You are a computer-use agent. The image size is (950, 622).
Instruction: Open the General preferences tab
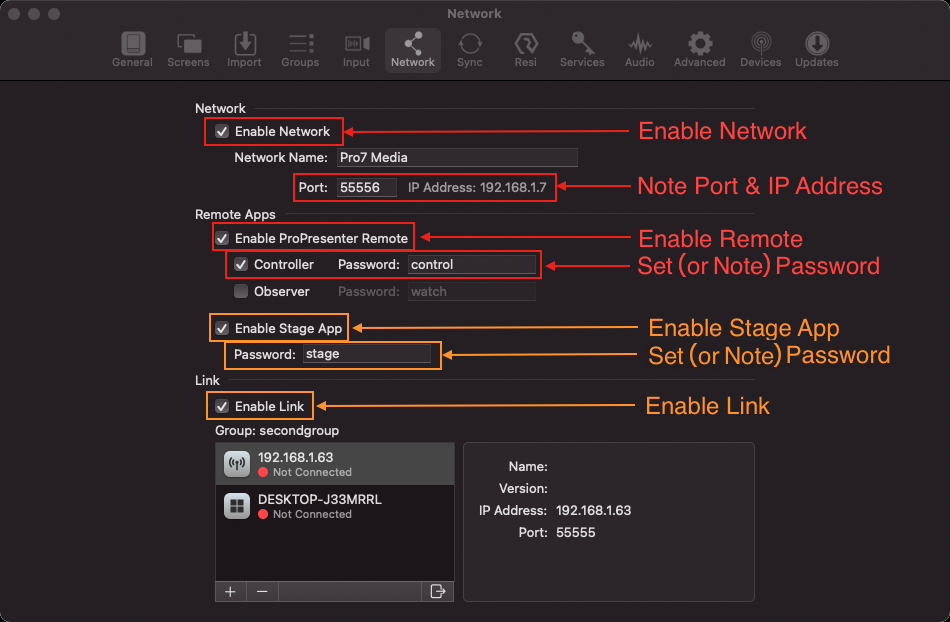tap(132, 50)
